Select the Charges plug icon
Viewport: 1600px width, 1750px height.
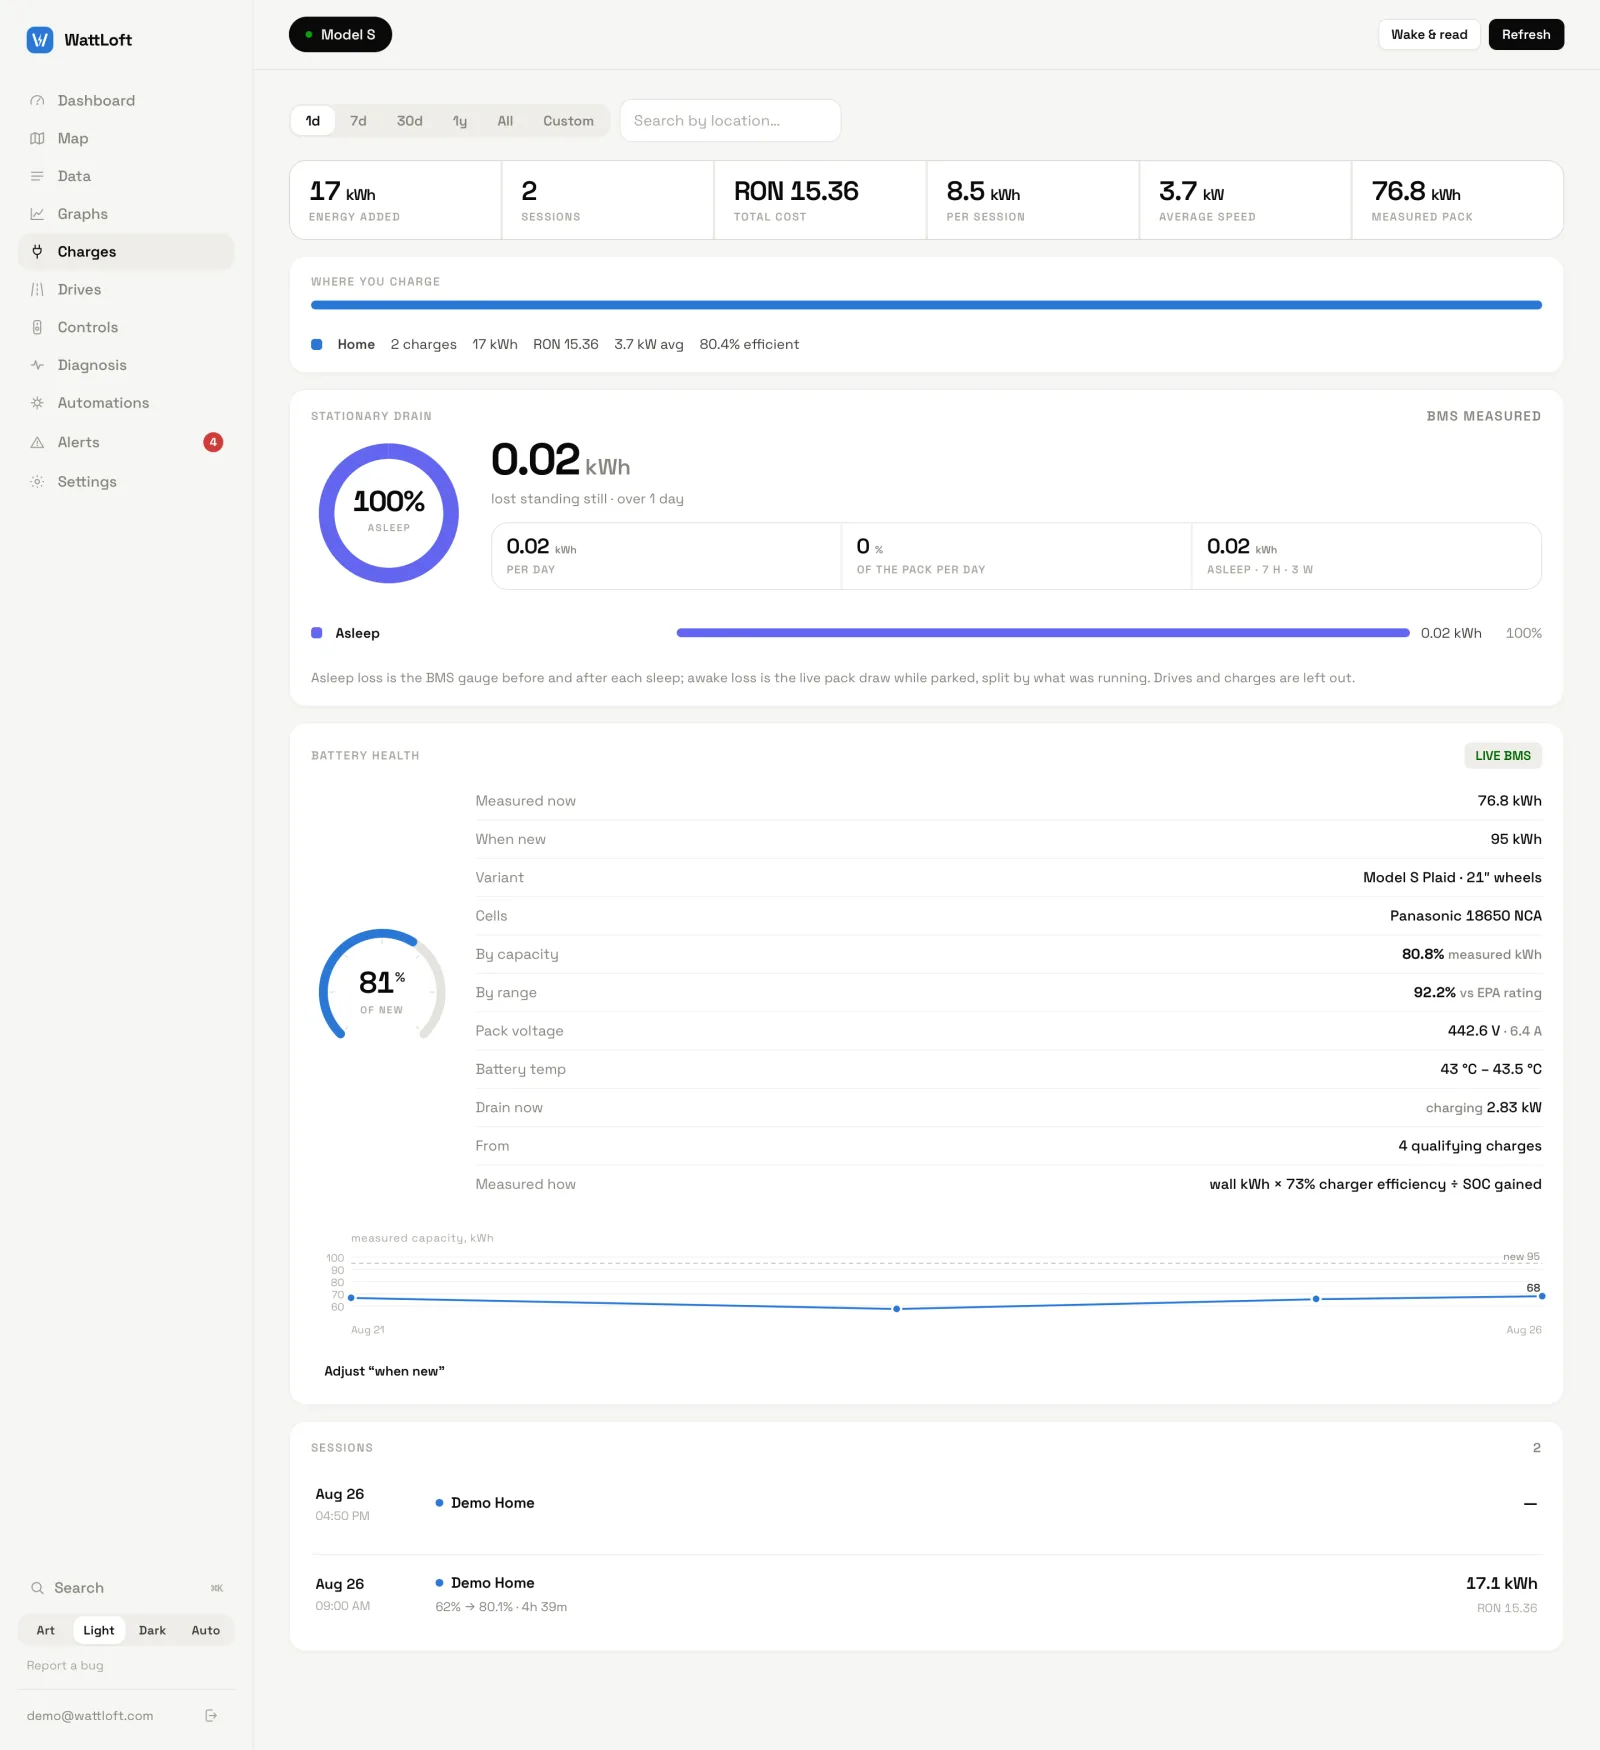click(x=37, y=252)
